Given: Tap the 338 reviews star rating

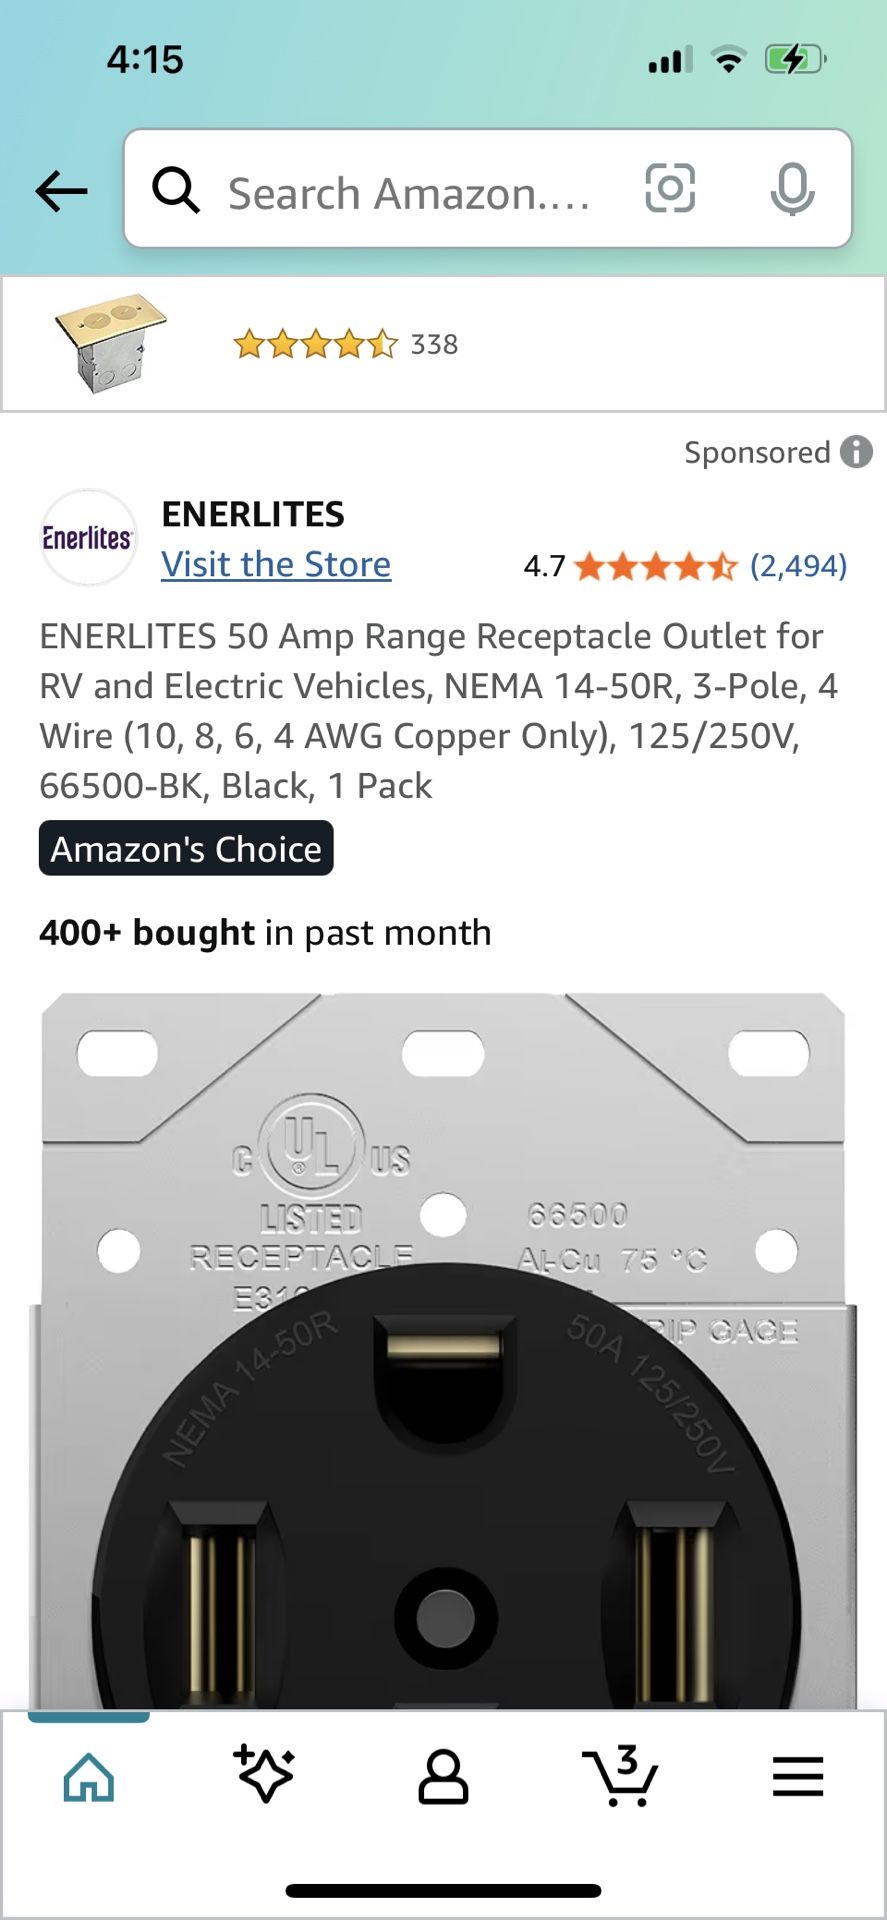Looking at the screenshot, I should click(345, 345).
